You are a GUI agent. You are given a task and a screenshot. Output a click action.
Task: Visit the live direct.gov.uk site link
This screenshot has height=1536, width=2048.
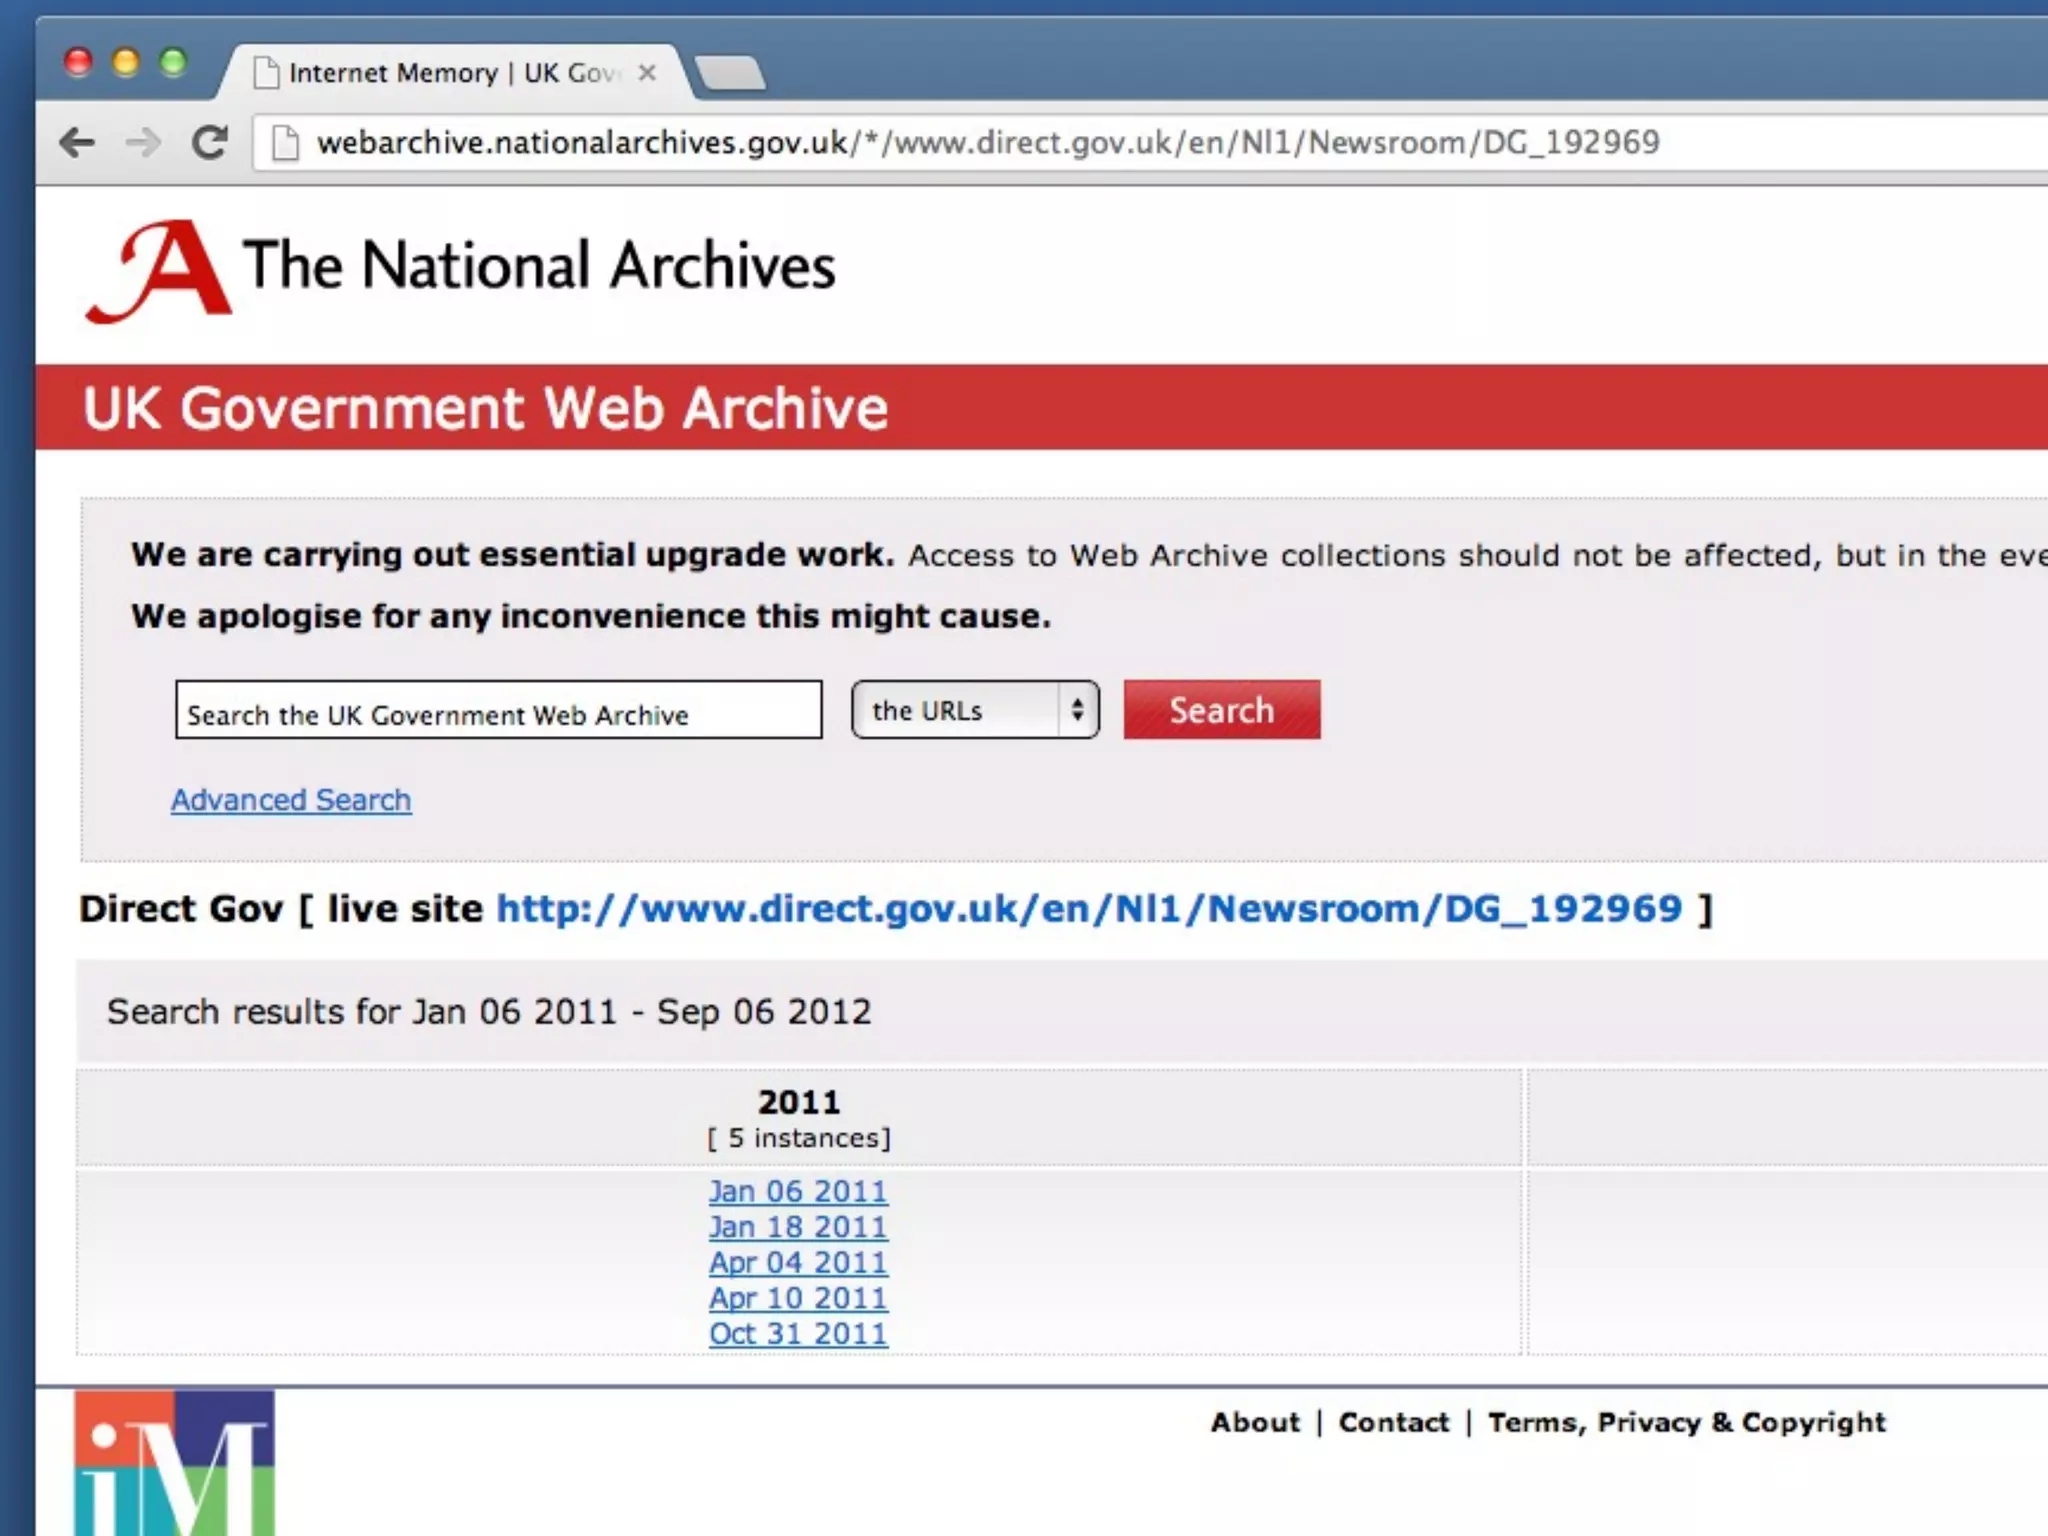pyautogui.click(x=1089, y=908)
